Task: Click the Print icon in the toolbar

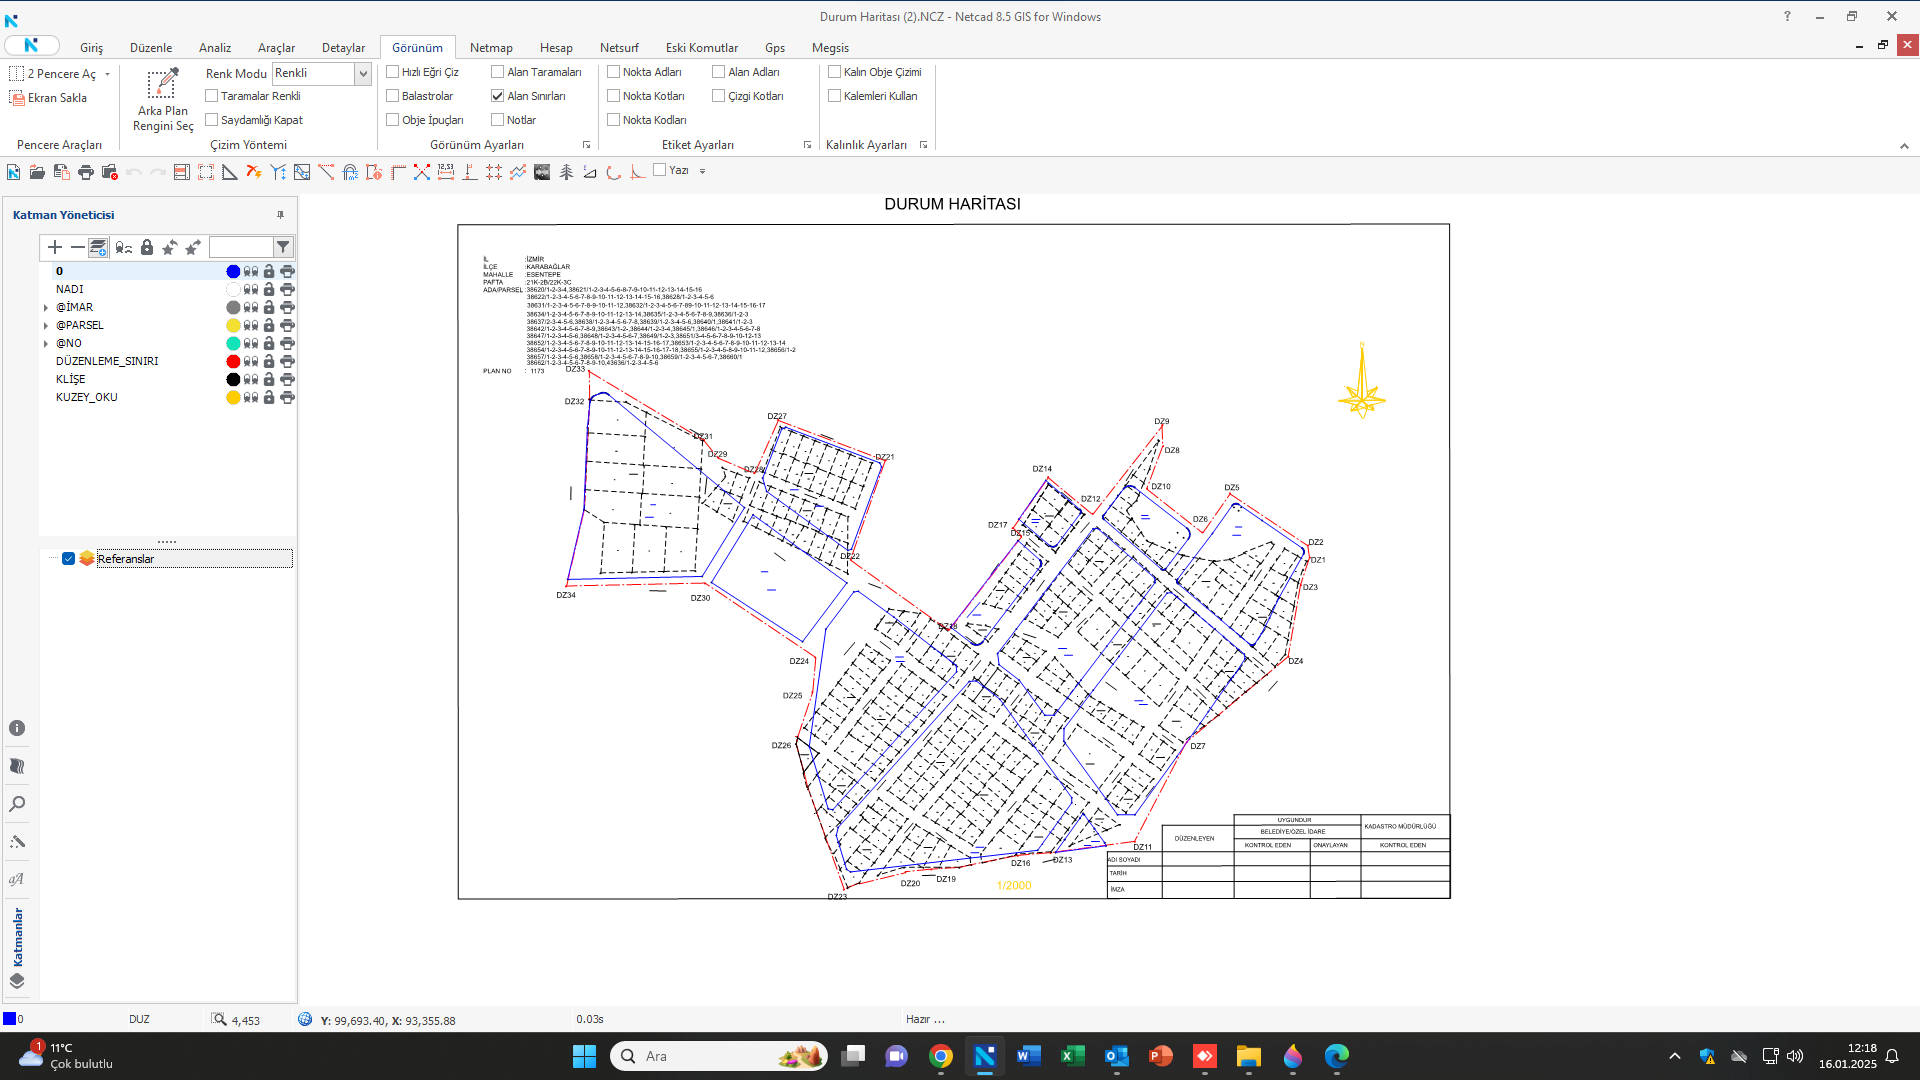Action: [86, 172]
